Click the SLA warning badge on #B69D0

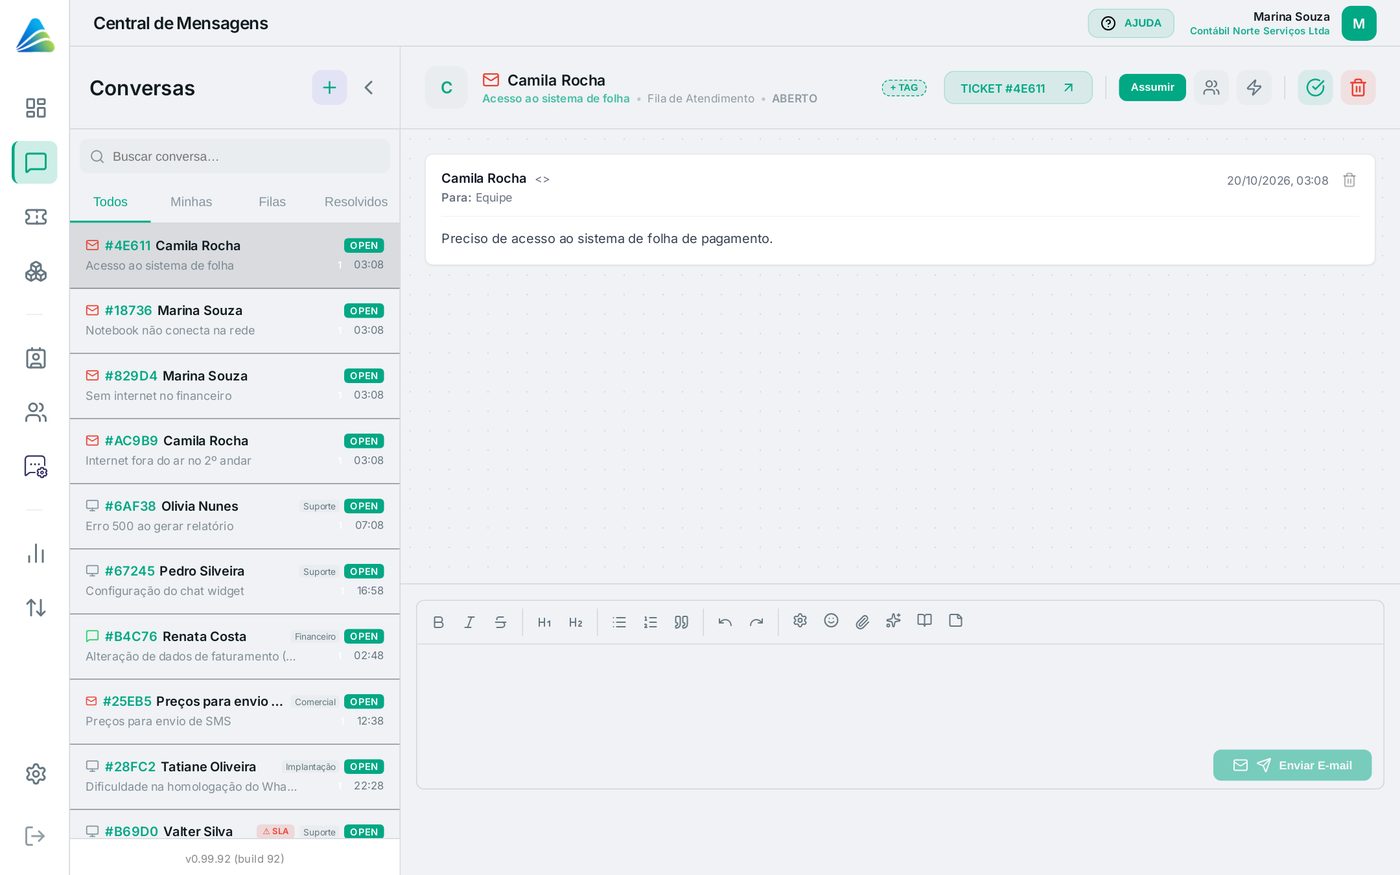click(x=275, y=831)
